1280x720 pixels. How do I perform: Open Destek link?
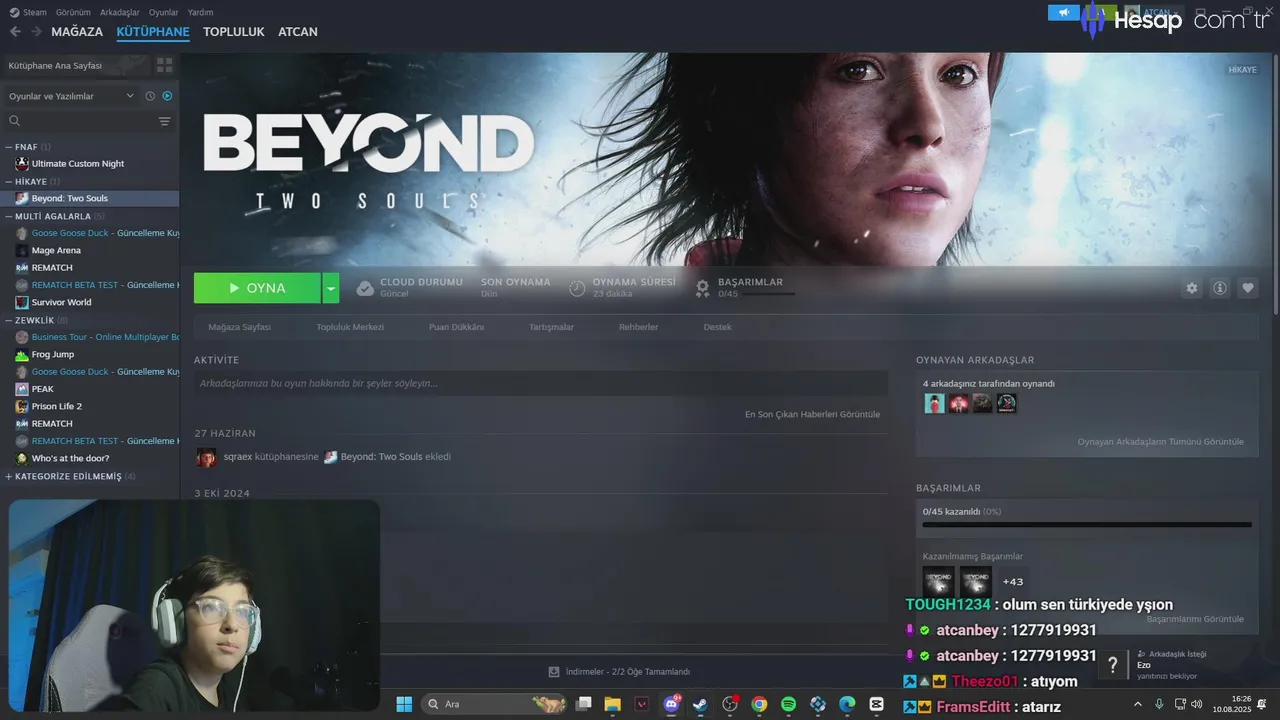717,327
